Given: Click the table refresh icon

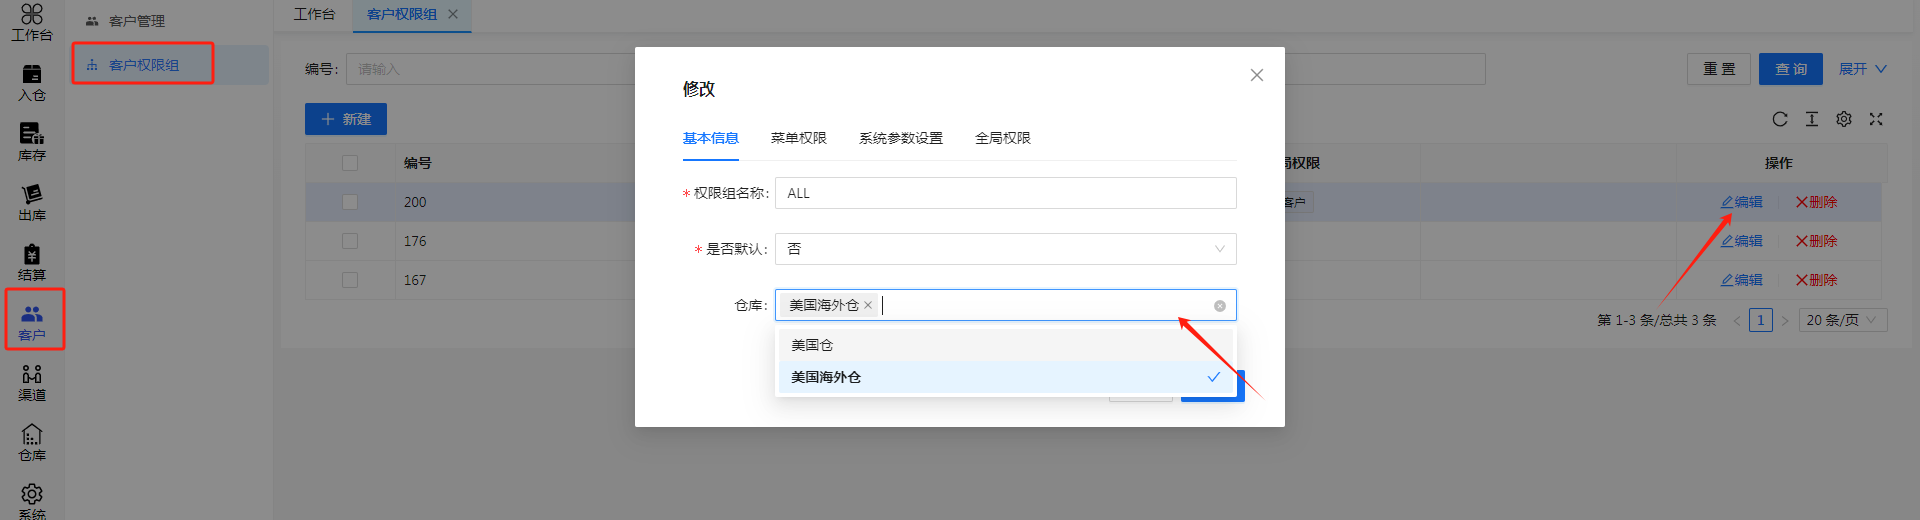Looking at the screenshot, I should click(x=1780, y=119).
